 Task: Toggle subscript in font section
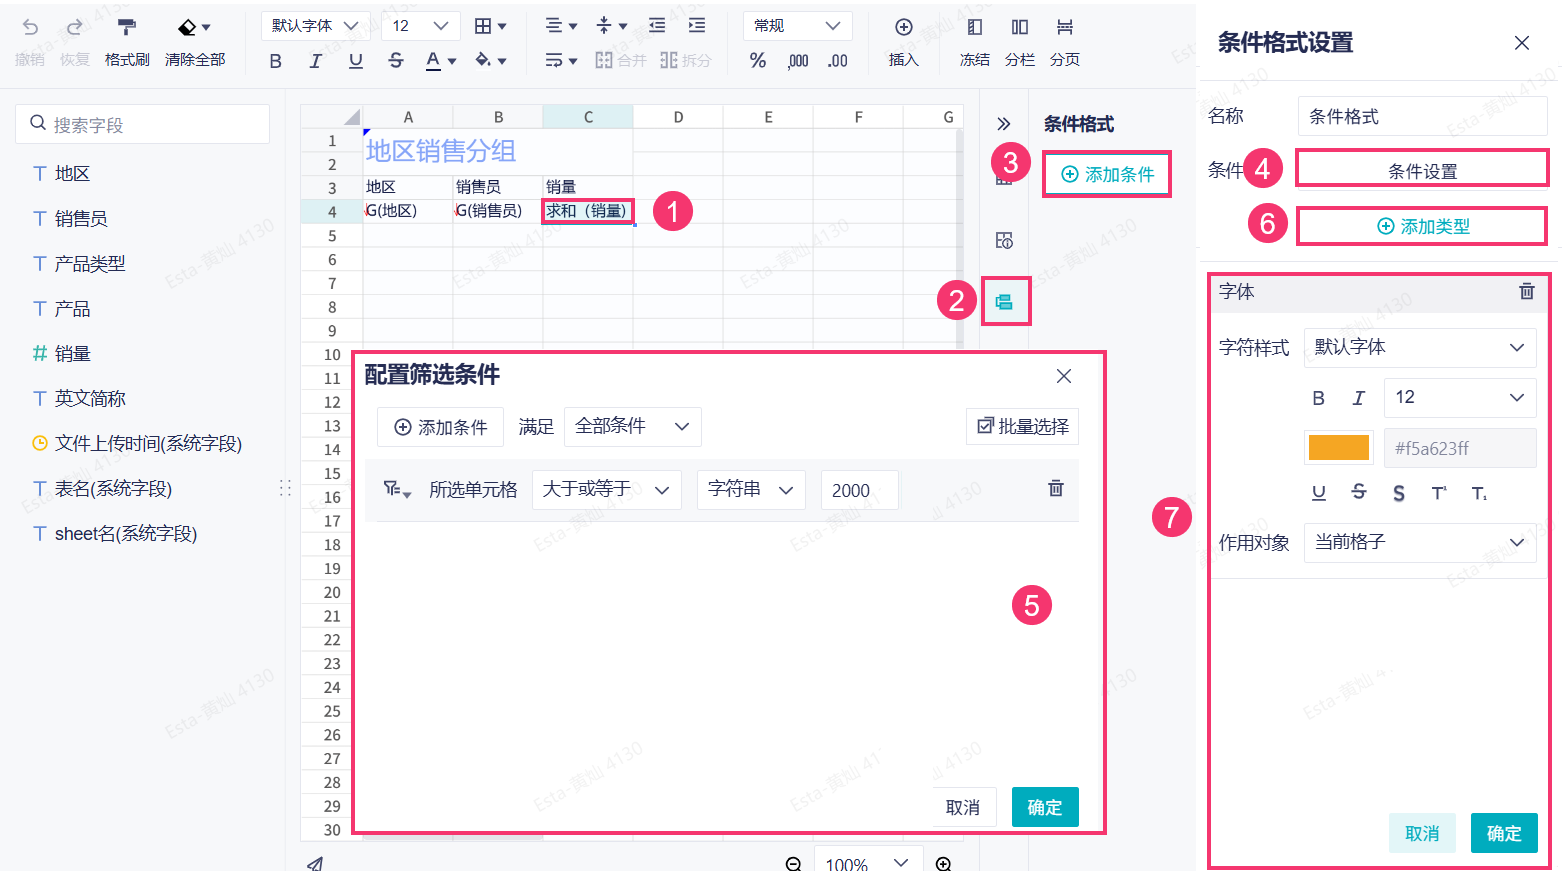coord(1479,492)
